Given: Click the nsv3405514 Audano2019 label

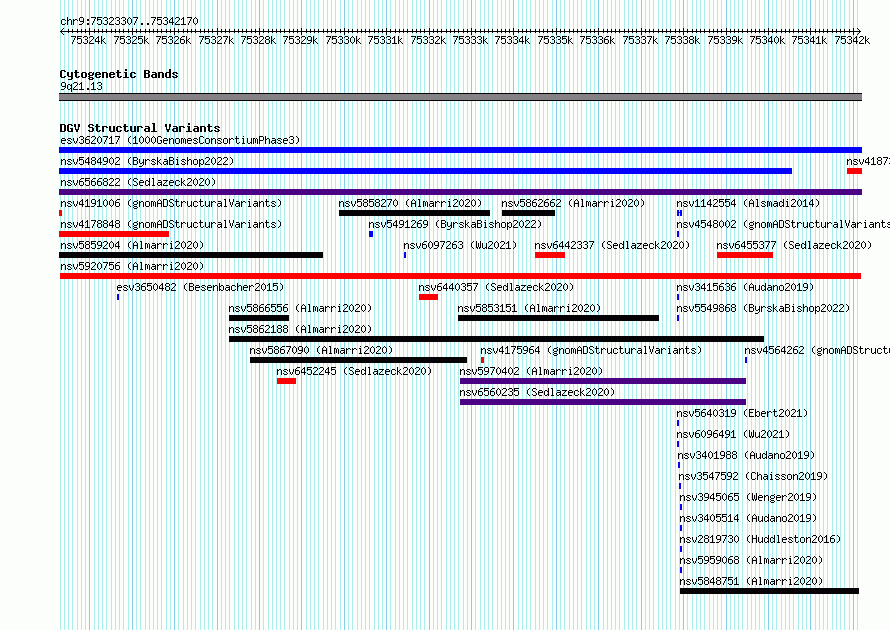Looking at the screenshot, I should (749, 518).
